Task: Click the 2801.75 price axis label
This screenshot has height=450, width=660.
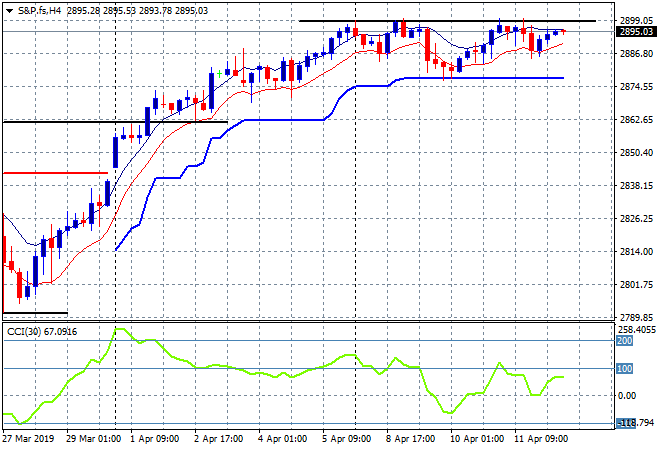Action: click(x=636, y=285)
